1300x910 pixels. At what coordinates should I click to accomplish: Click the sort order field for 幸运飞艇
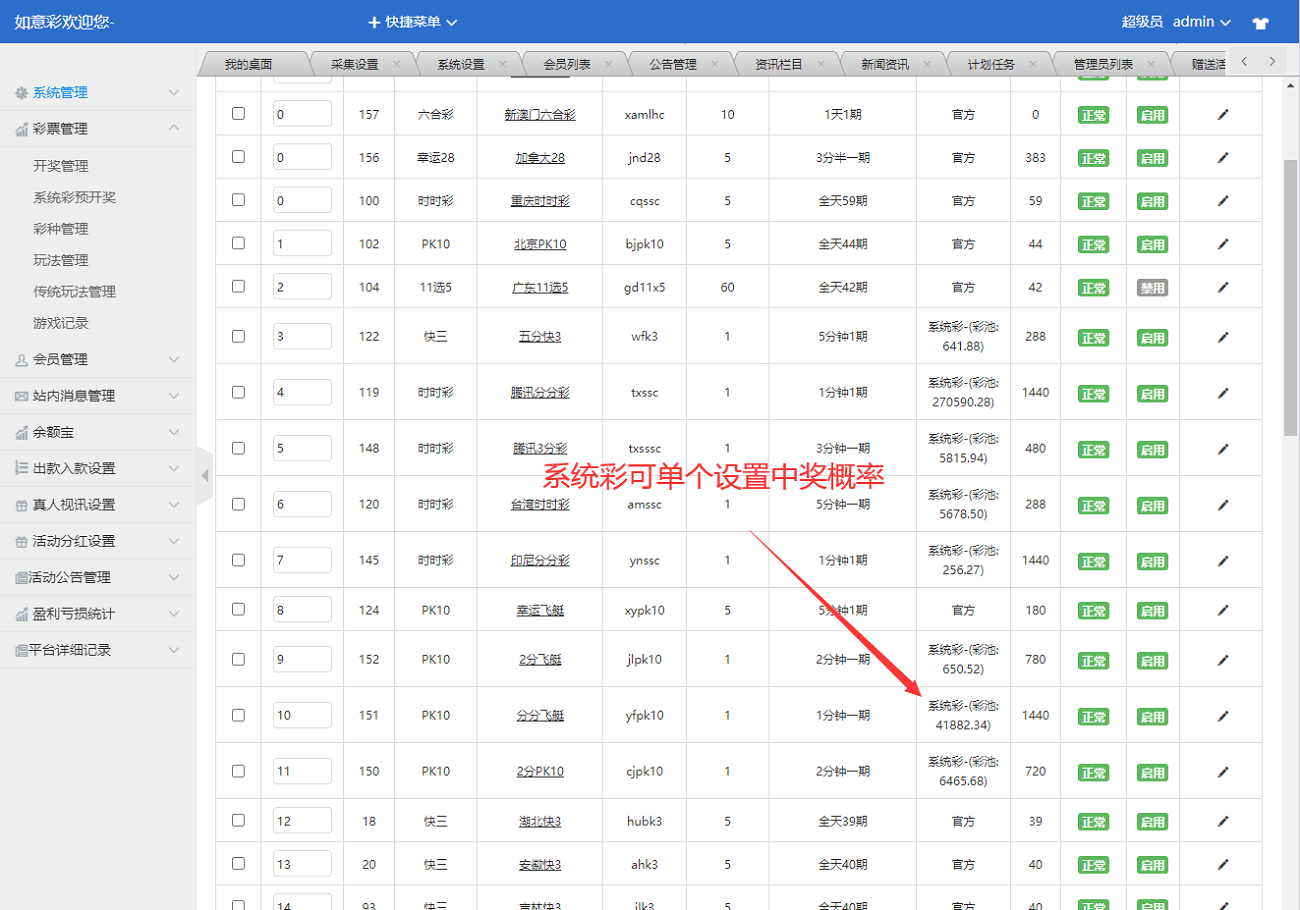pyautogui.click(x=302, y=610)
